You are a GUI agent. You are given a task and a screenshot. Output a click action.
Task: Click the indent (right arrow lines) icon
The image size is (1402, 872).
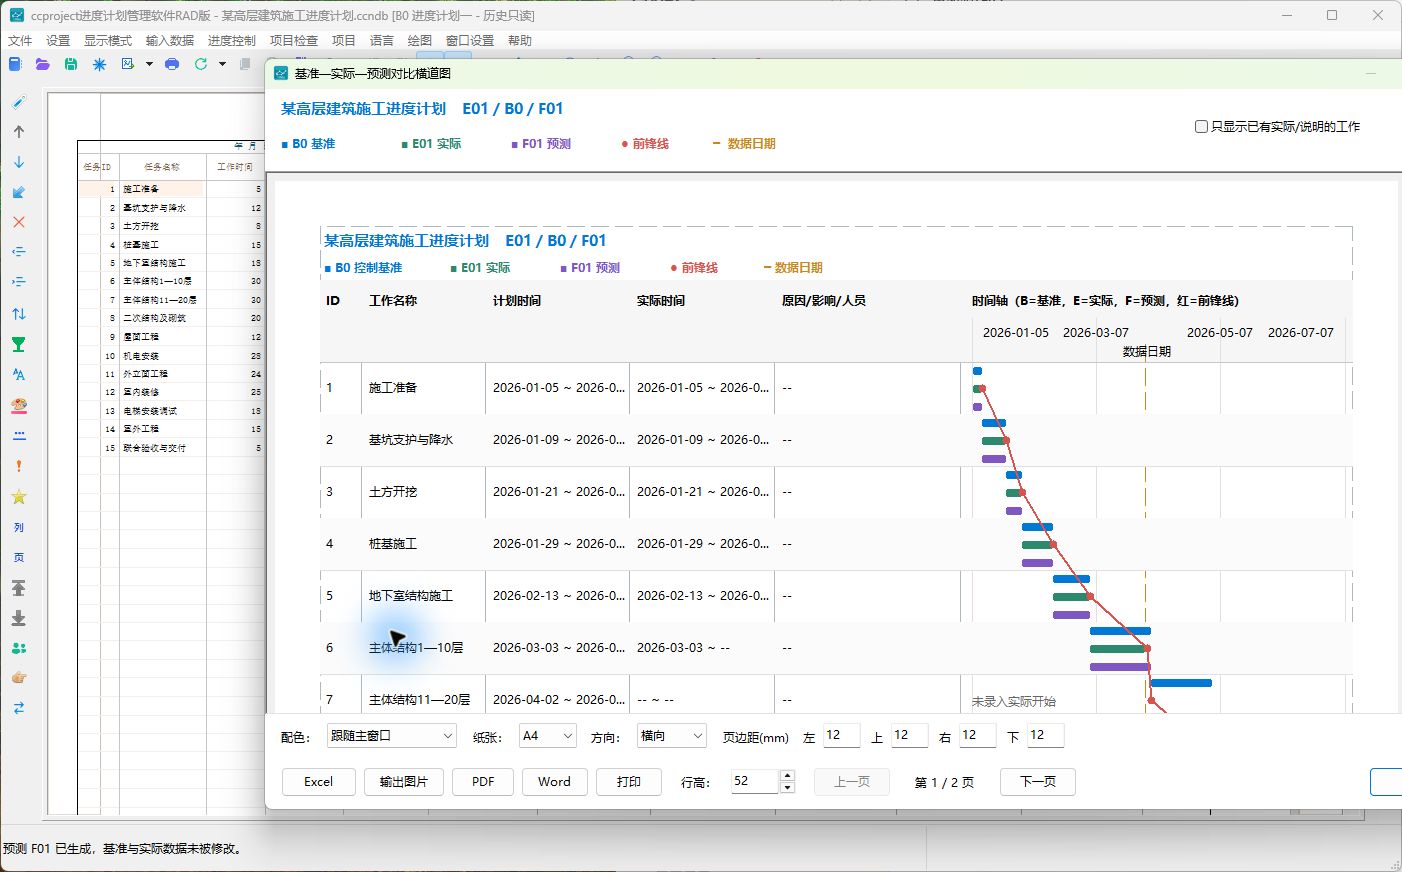[19, 282]
